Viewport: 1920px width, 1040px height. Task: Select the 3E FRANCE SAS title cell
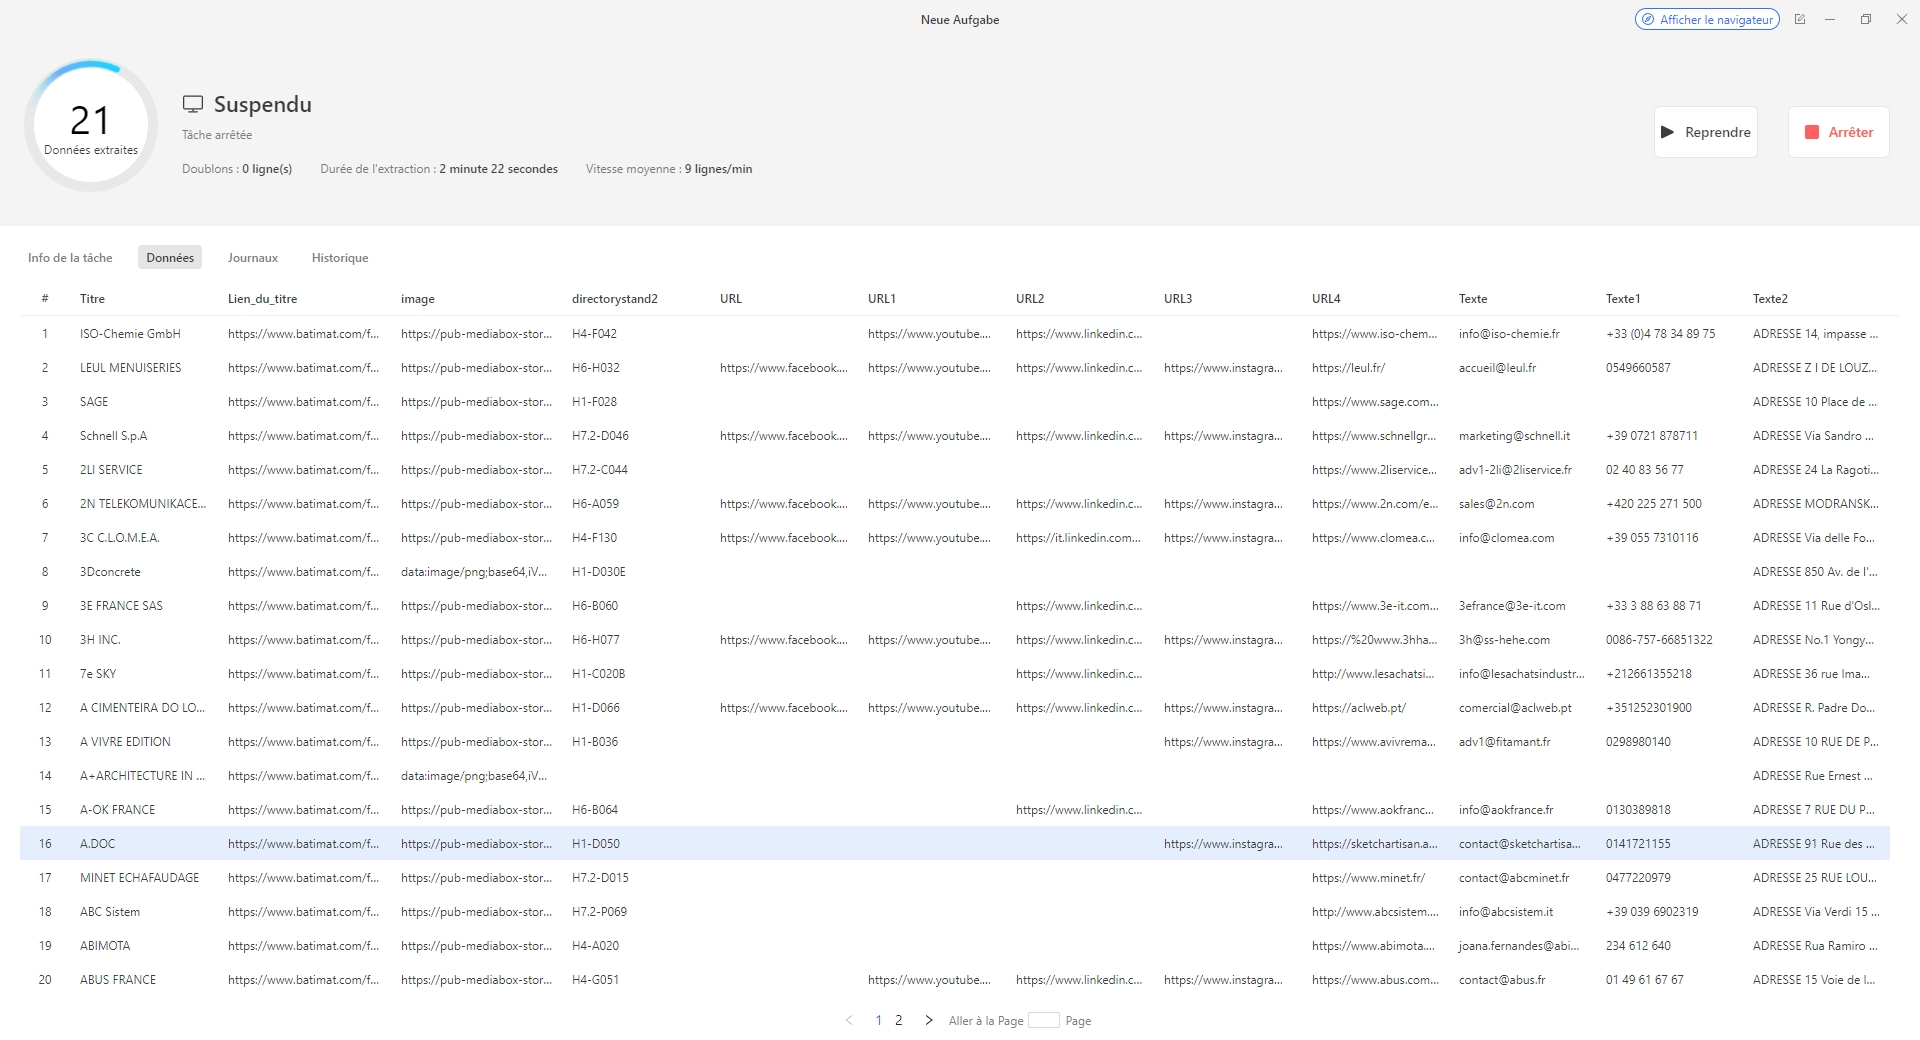tap(121, 606)
